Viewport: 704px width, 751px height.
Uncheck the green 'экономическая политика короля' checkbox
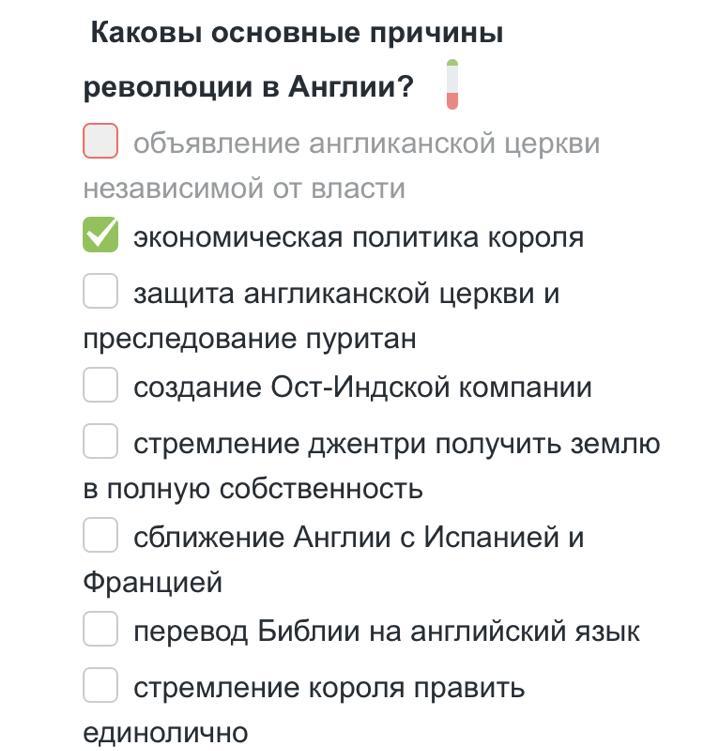tap(100, 235)
